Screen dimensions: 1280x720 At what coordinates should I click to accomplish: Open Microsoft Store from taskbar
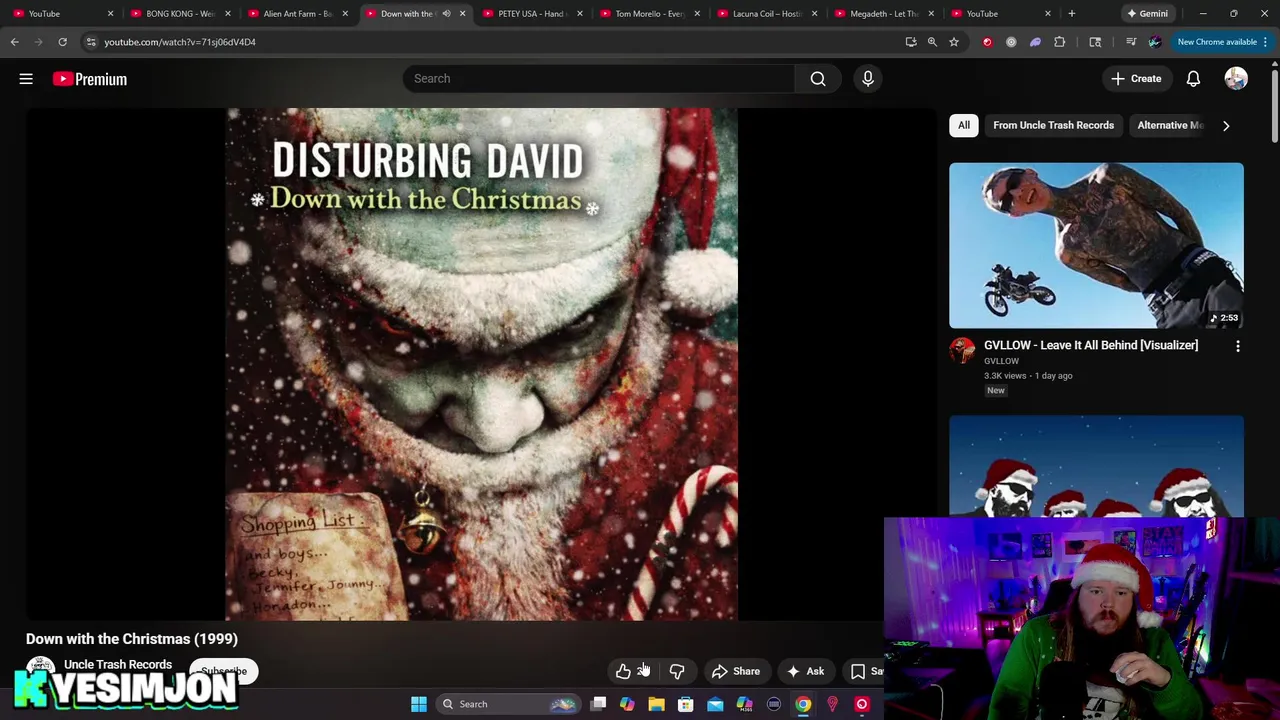(x=686, y=704)
